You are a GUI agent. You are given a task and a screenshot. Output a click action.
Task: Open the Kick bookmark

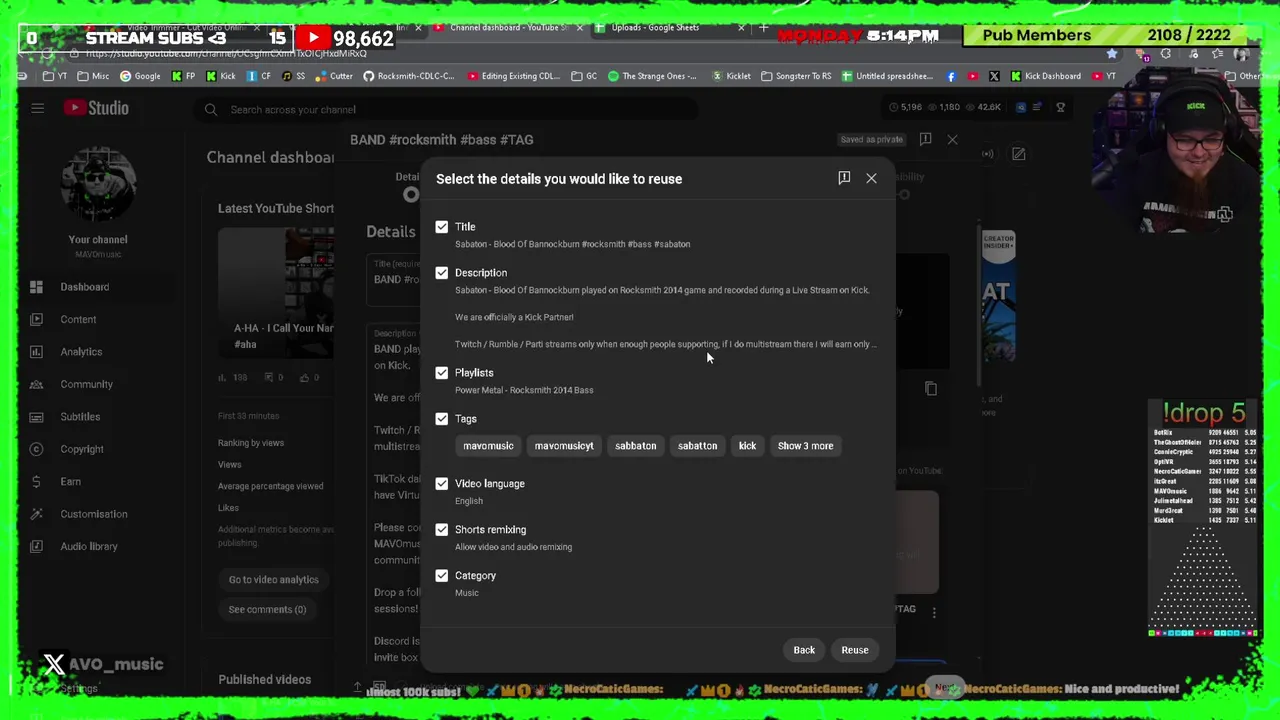click(220, 76)
